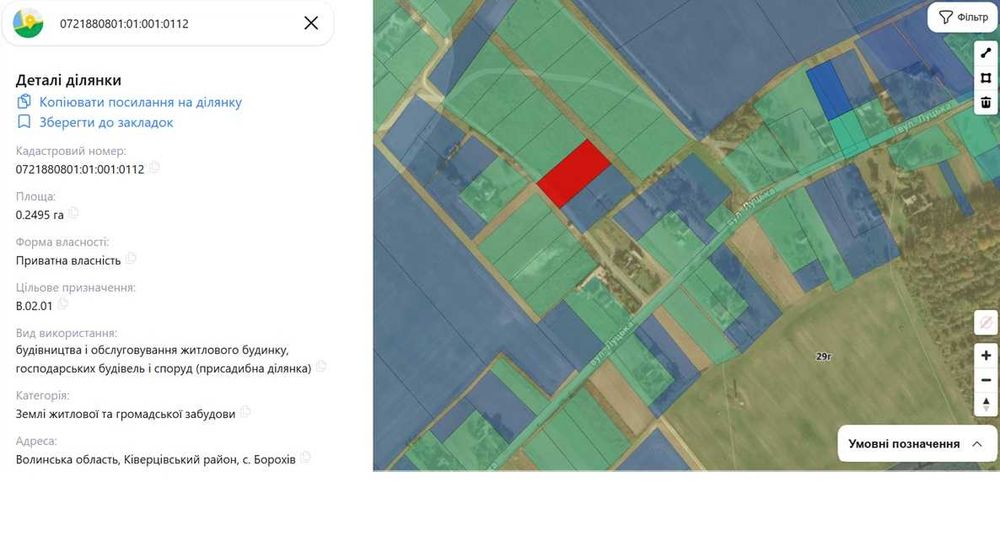Save parcel to bookmarks
This screenshot has height=546, width=1000.
coord(106,122)
